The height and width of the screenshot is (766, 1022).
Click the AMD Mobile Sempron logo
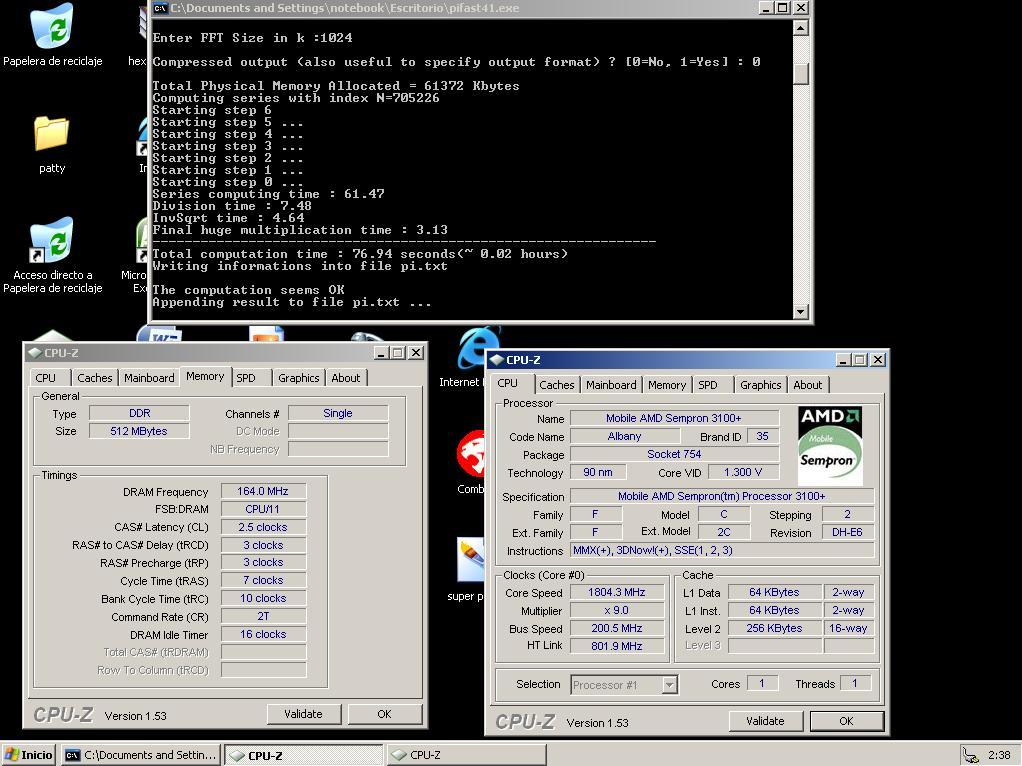tap(830, 445)
